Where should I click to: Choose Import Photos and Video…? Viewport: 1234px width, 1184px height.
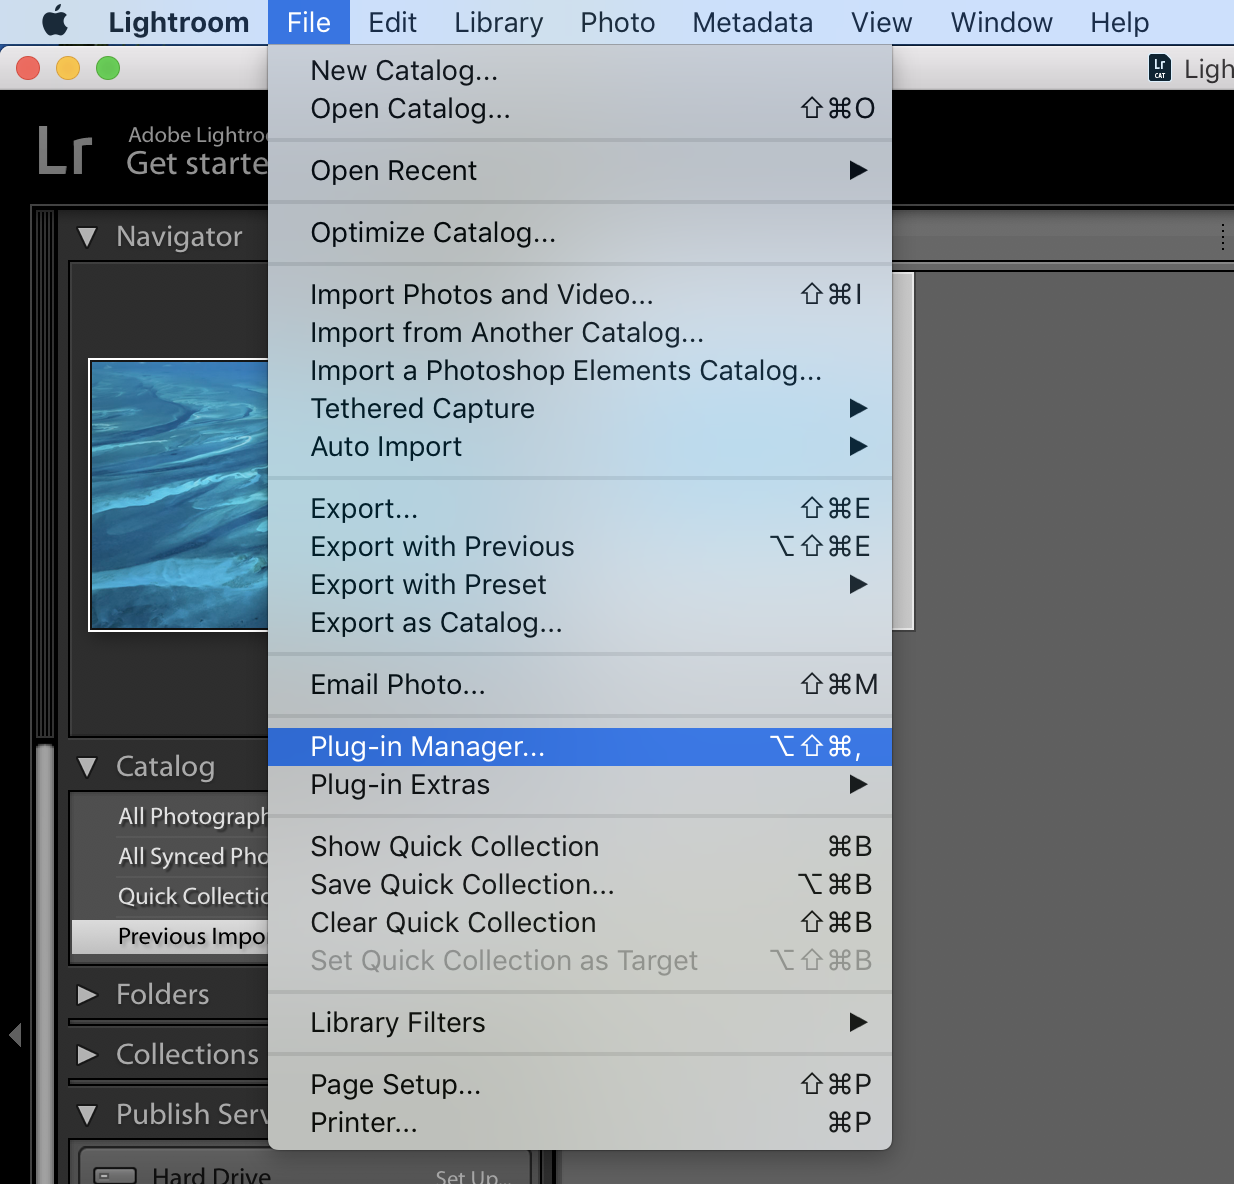pyautogui.click(x=580, y=295)
